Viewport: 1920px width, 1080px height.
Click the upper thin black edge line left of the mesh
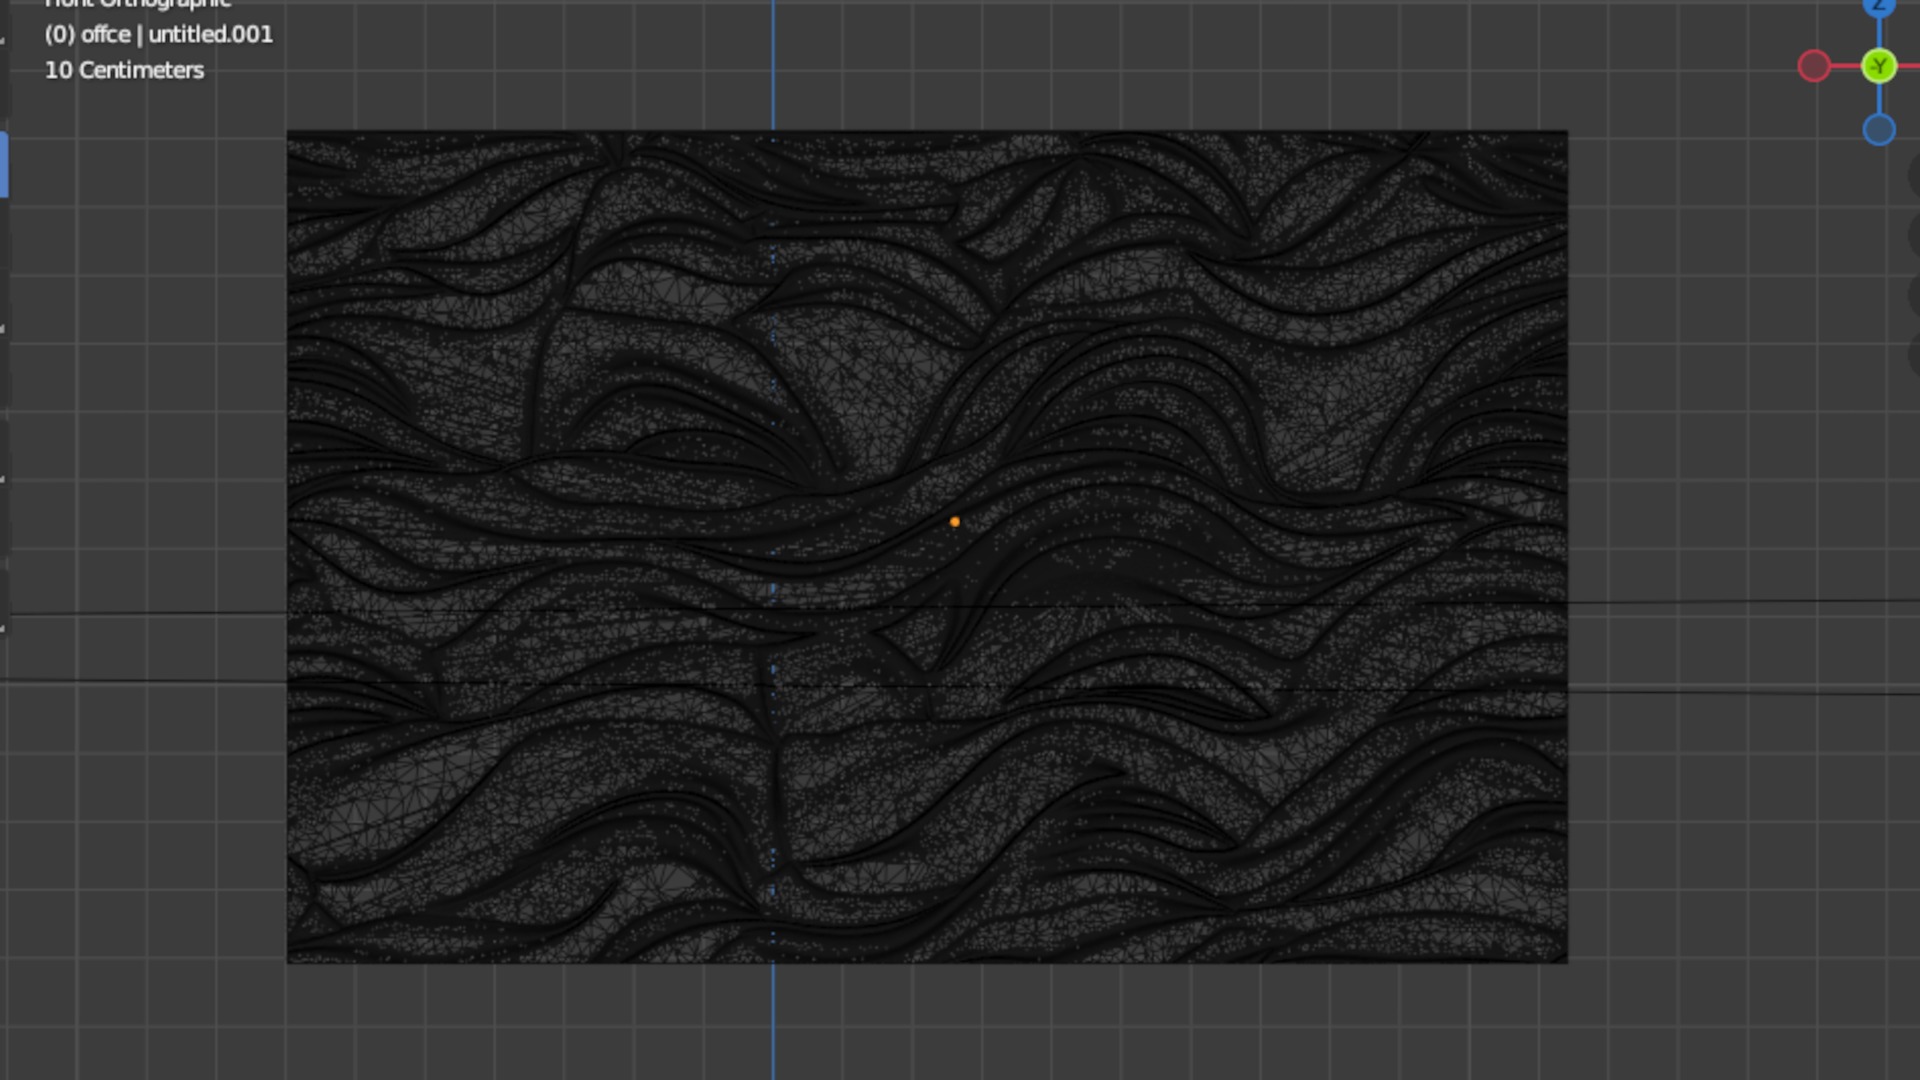point(150,613)
